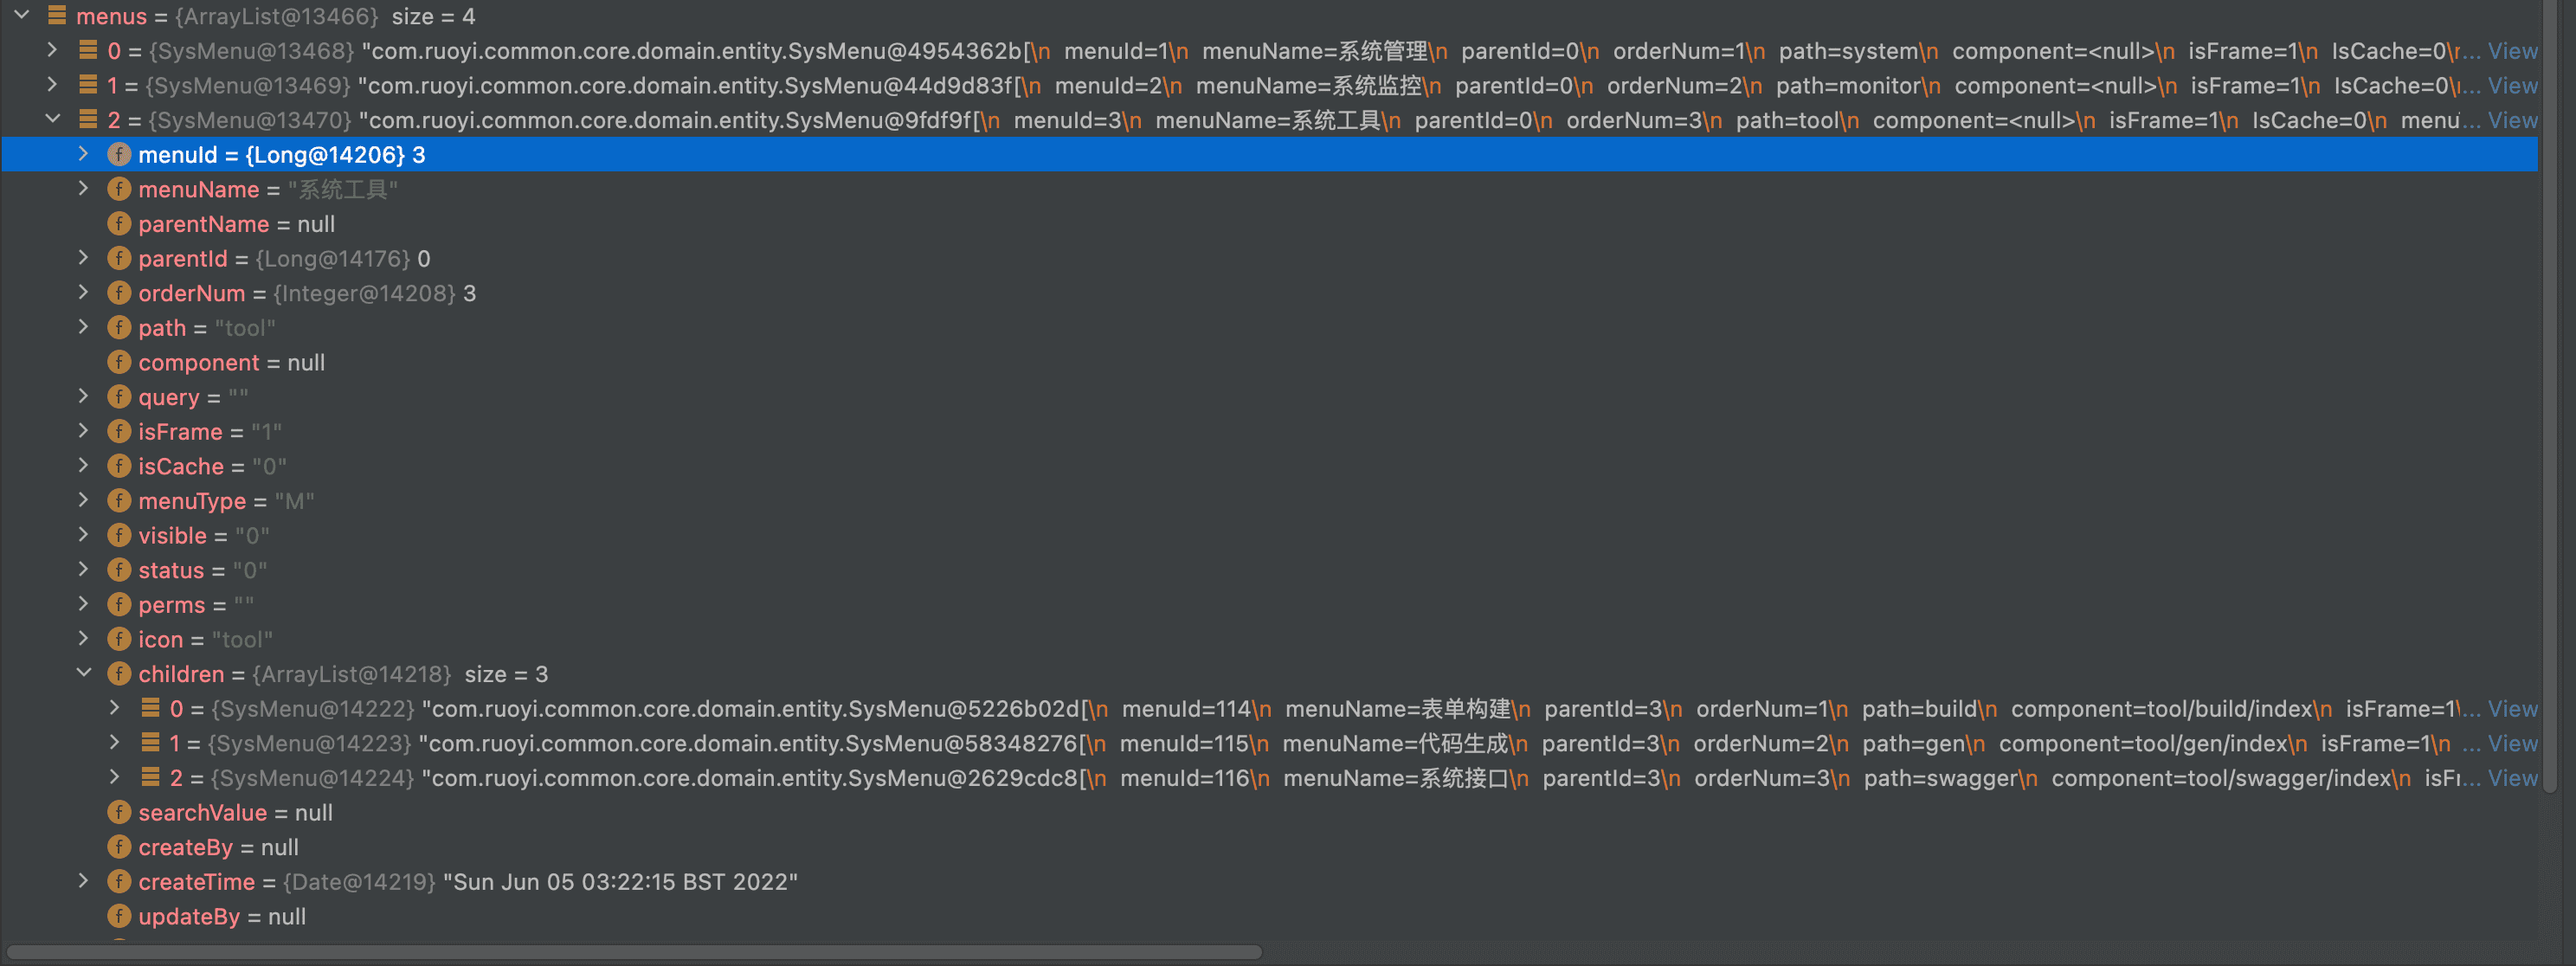Click field icon beside isCache
This screenshot has height=966, width=2576.
(119, 466)
